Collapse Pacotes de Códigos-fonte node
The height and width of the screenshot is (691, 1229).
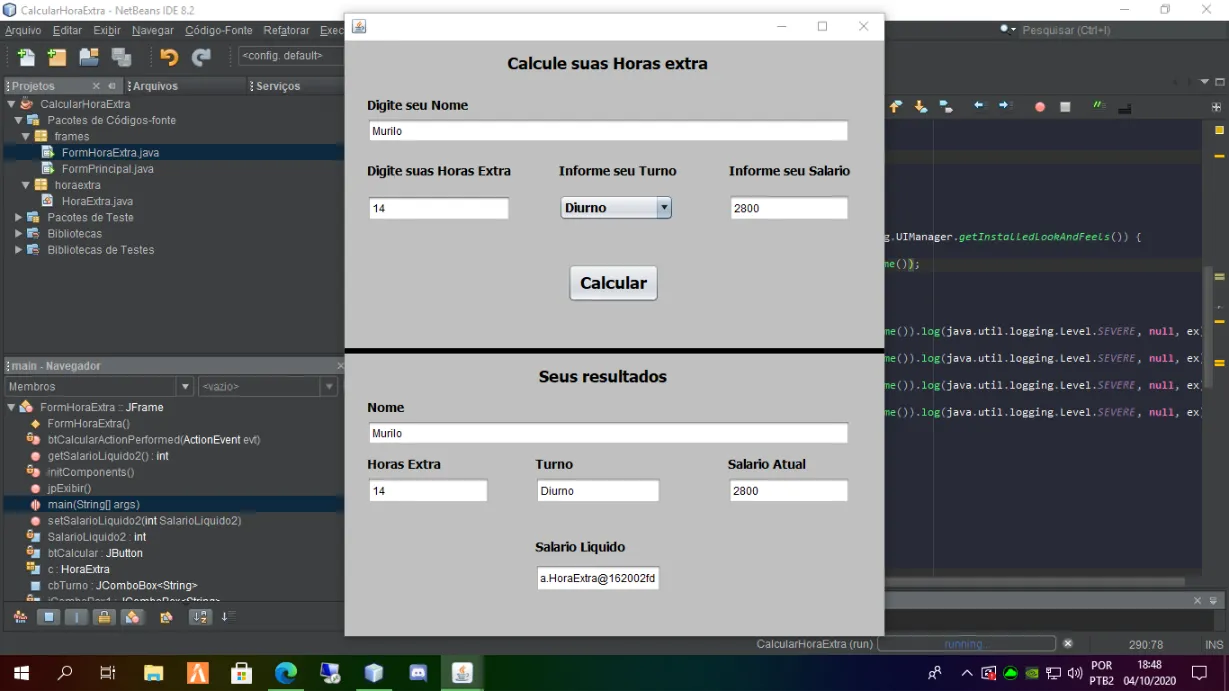pos(18,120)
